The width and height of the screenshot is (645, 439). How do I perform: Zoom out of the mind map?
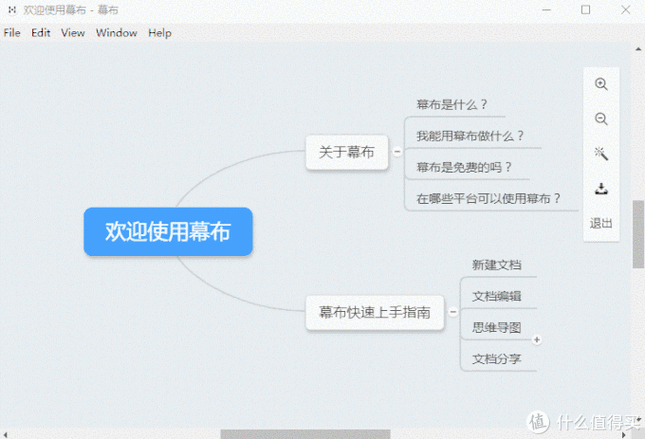tap(601, 119)
